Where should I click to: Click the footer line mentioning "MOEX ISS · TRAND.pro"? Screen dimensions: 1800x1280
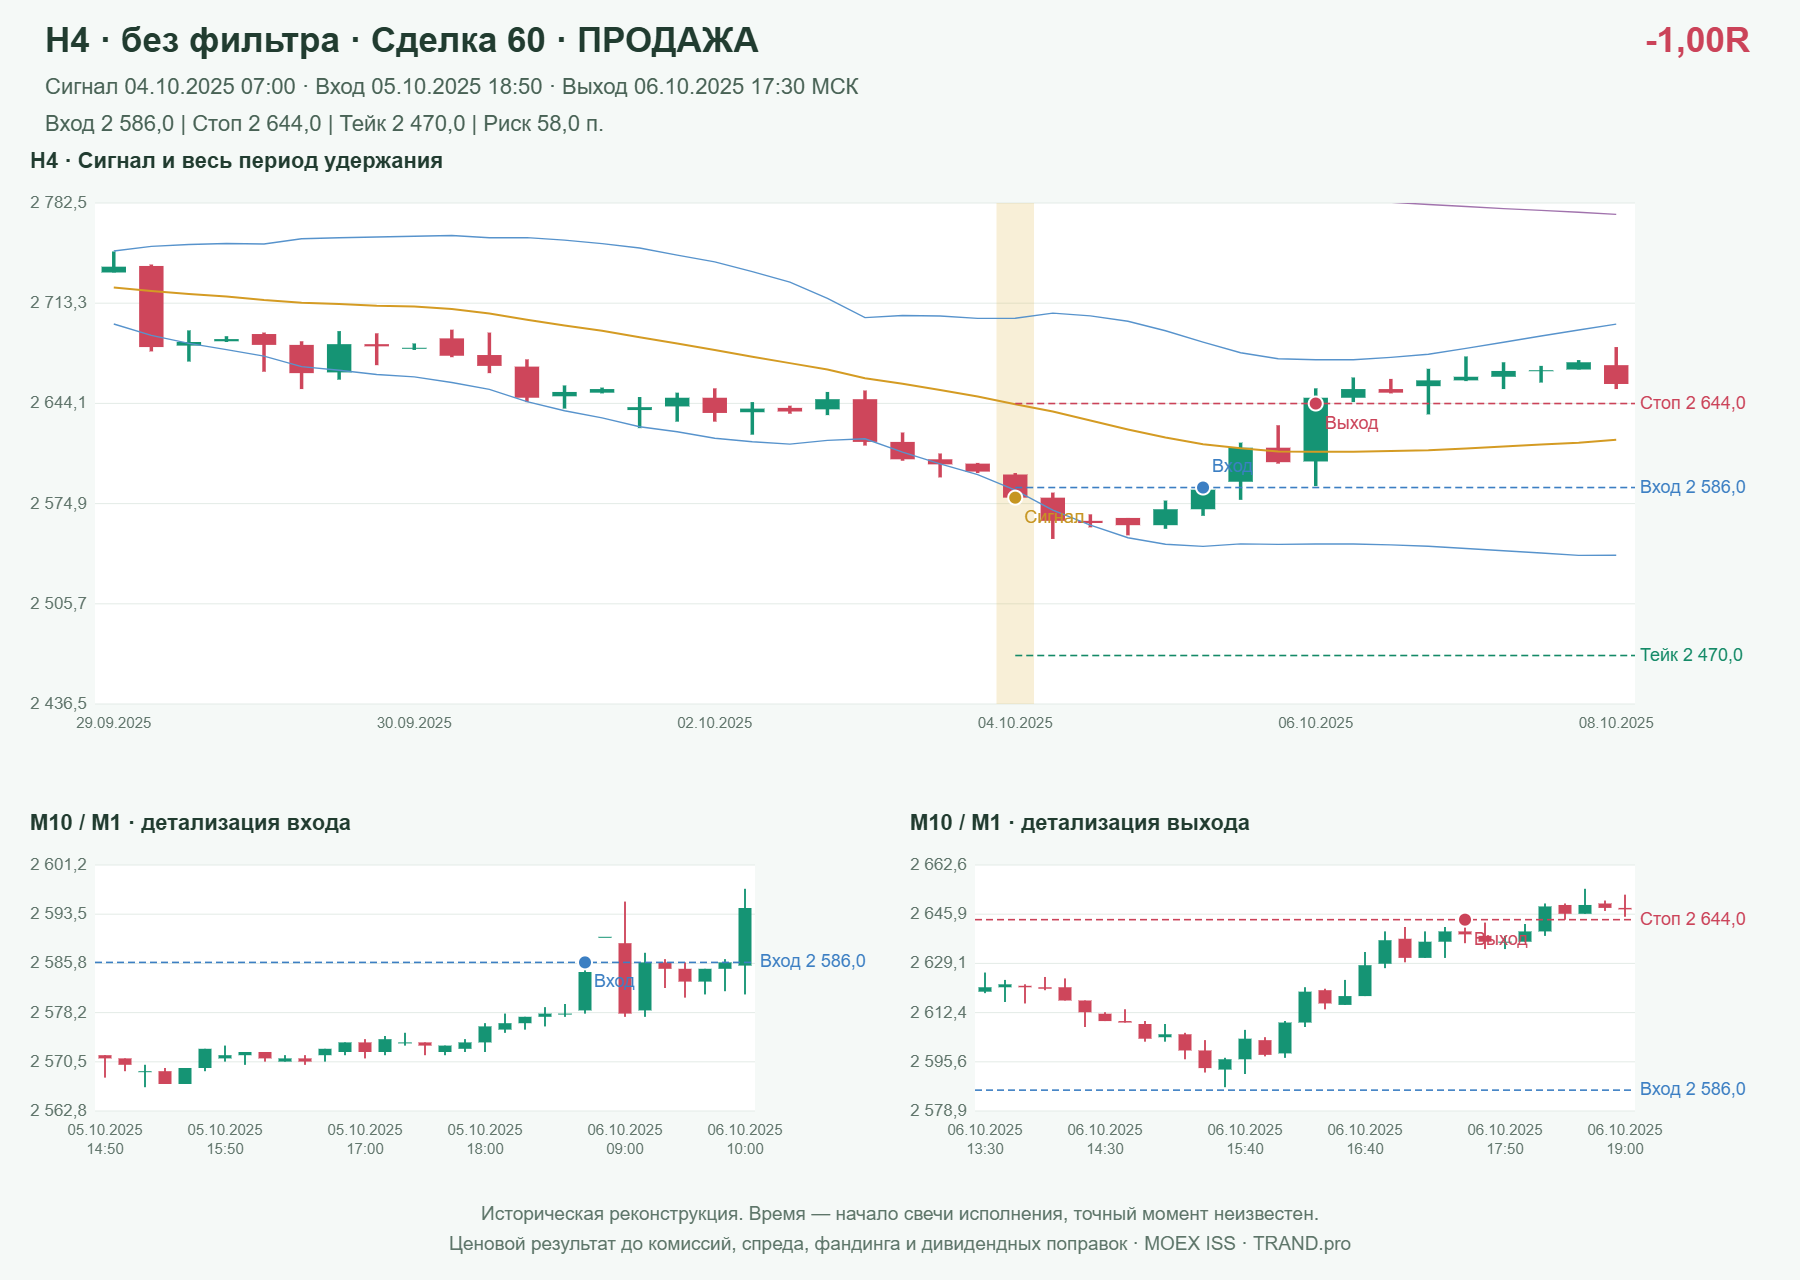point(900,1244)
